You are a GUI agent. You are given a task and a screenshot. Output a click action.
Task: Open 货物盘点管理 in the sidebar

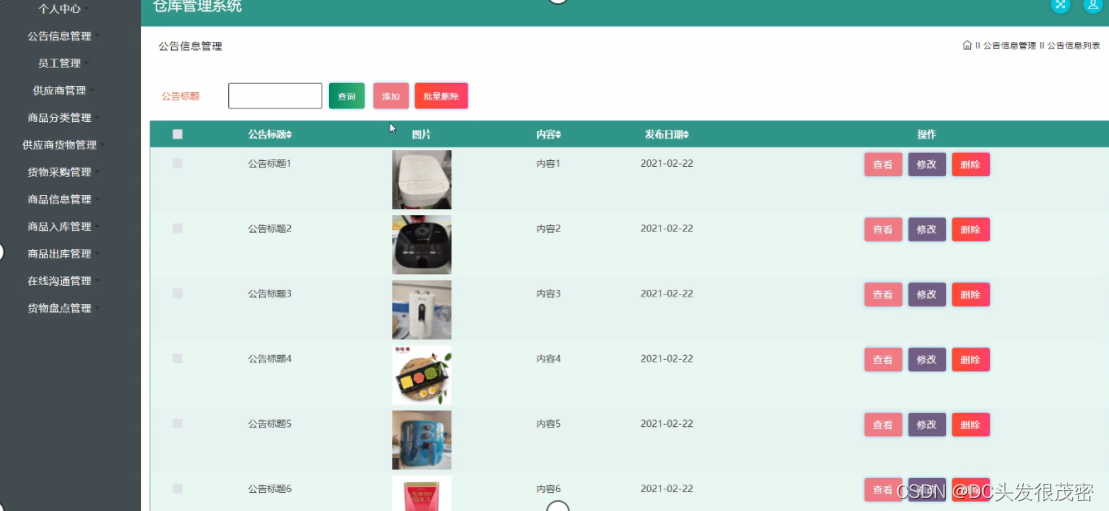pyautogui.click(x=59, y=309)
